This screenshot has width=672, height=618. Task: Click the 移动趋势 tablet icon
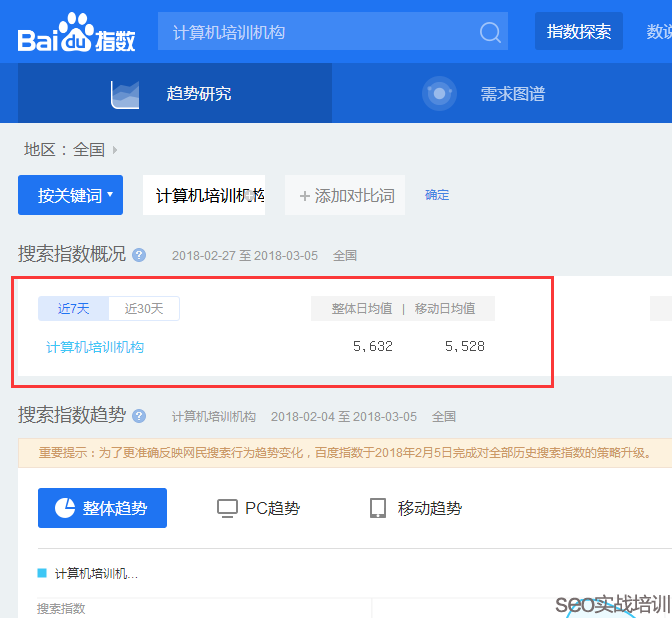pos(378,508)
